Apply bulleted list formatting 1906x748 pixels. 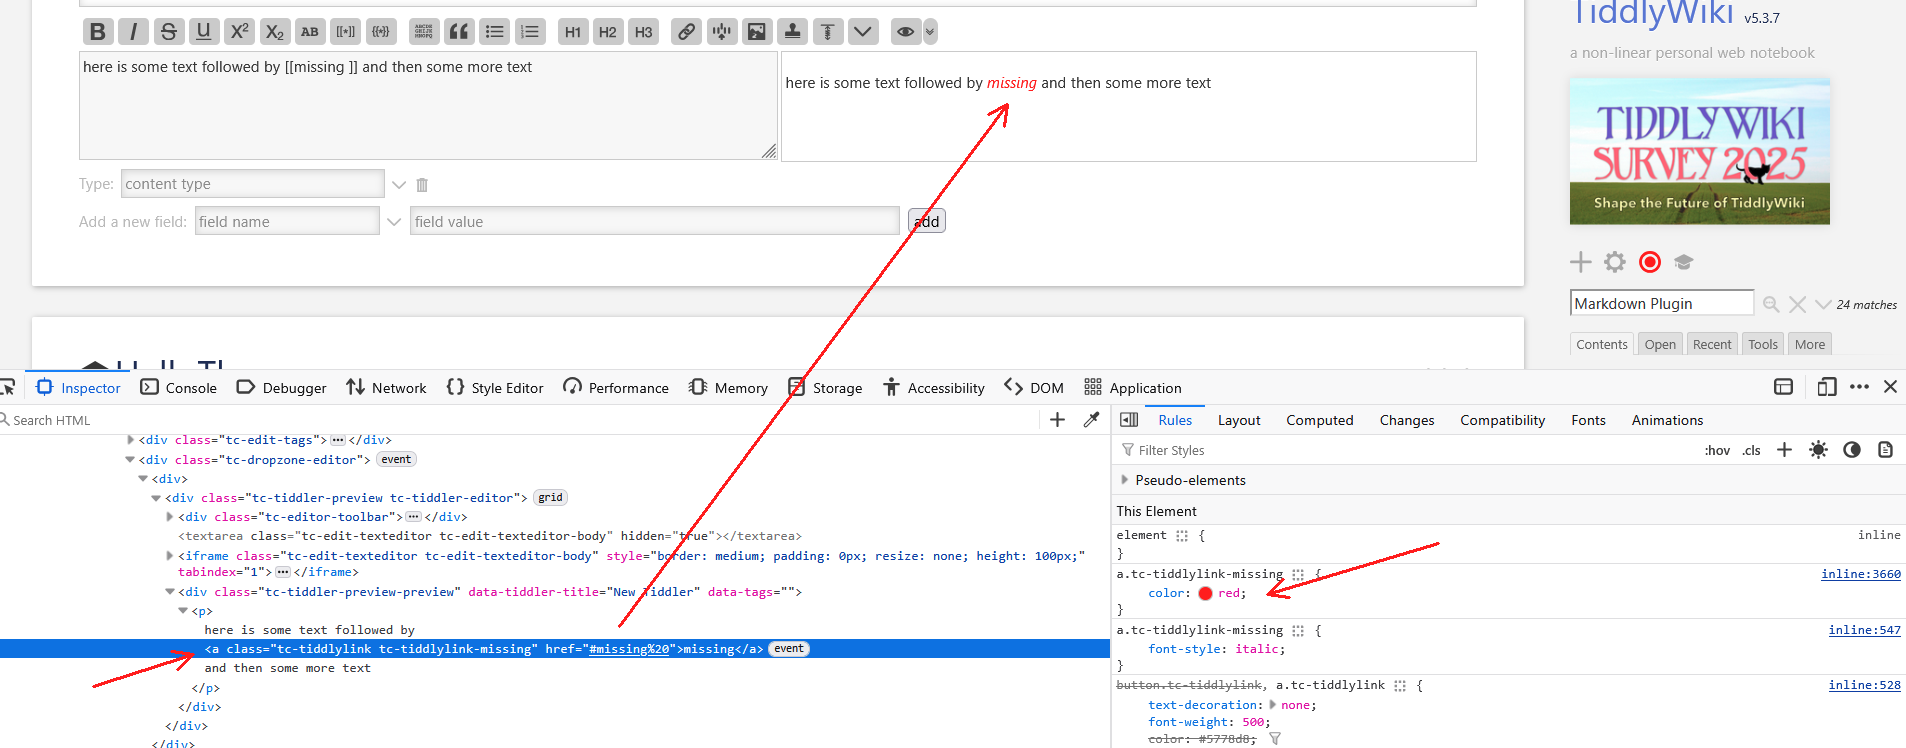pos(495,32)
